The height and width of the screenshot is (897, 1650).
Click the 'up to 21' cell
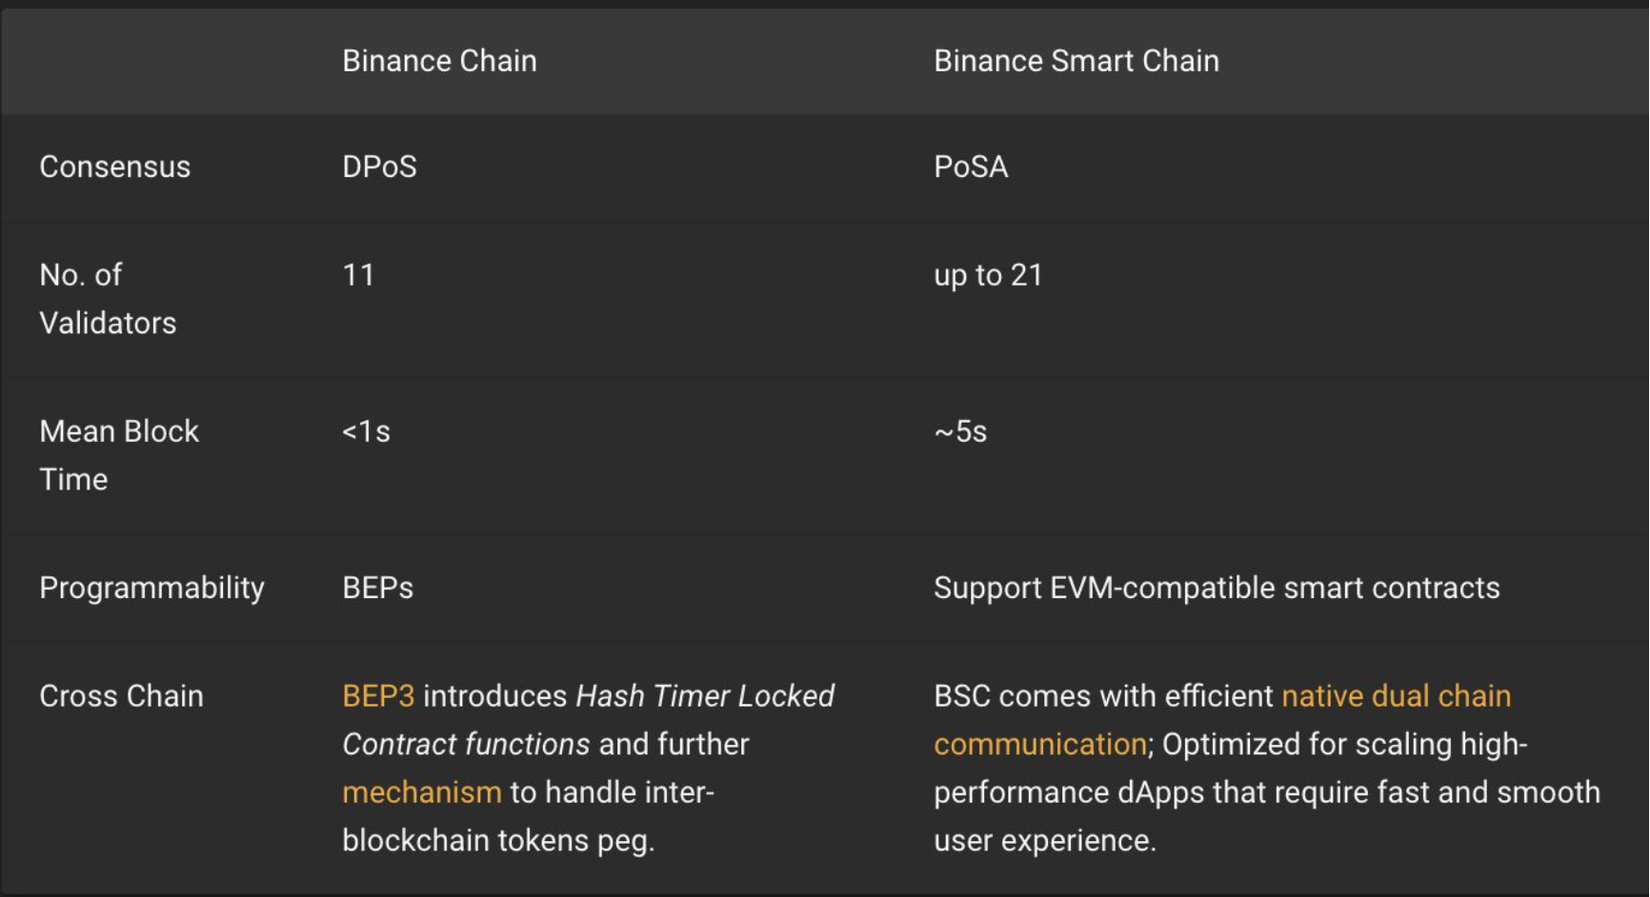tap(988, 275)
